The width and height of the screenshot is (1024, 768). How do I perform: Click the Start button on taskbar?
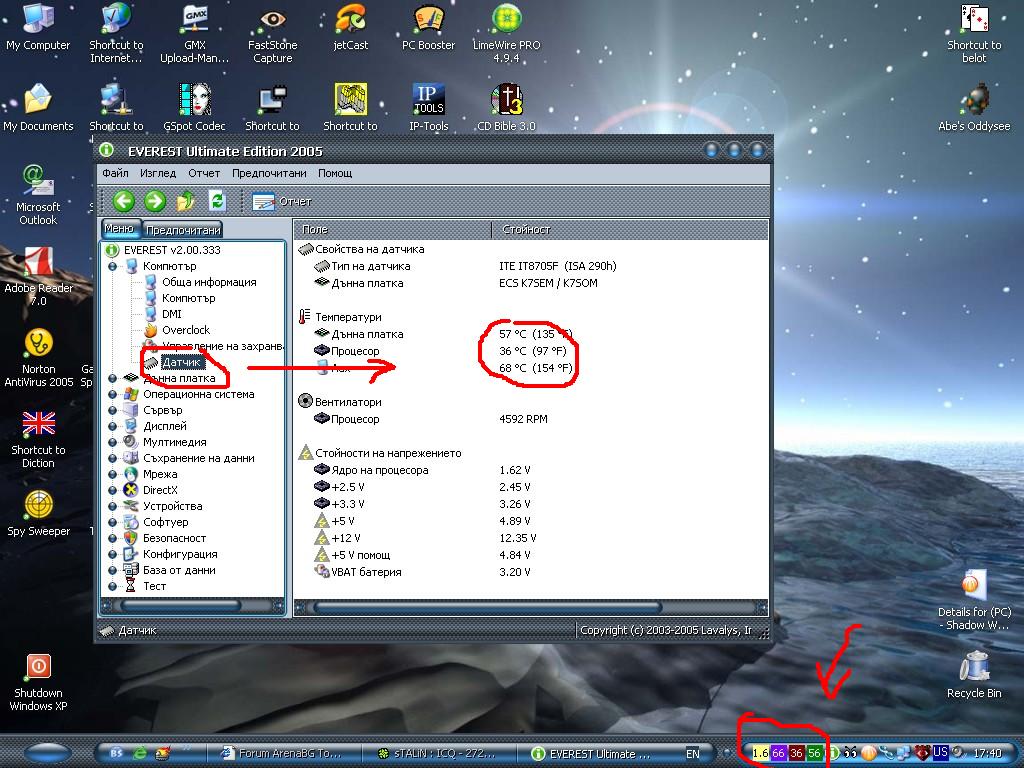47,753
